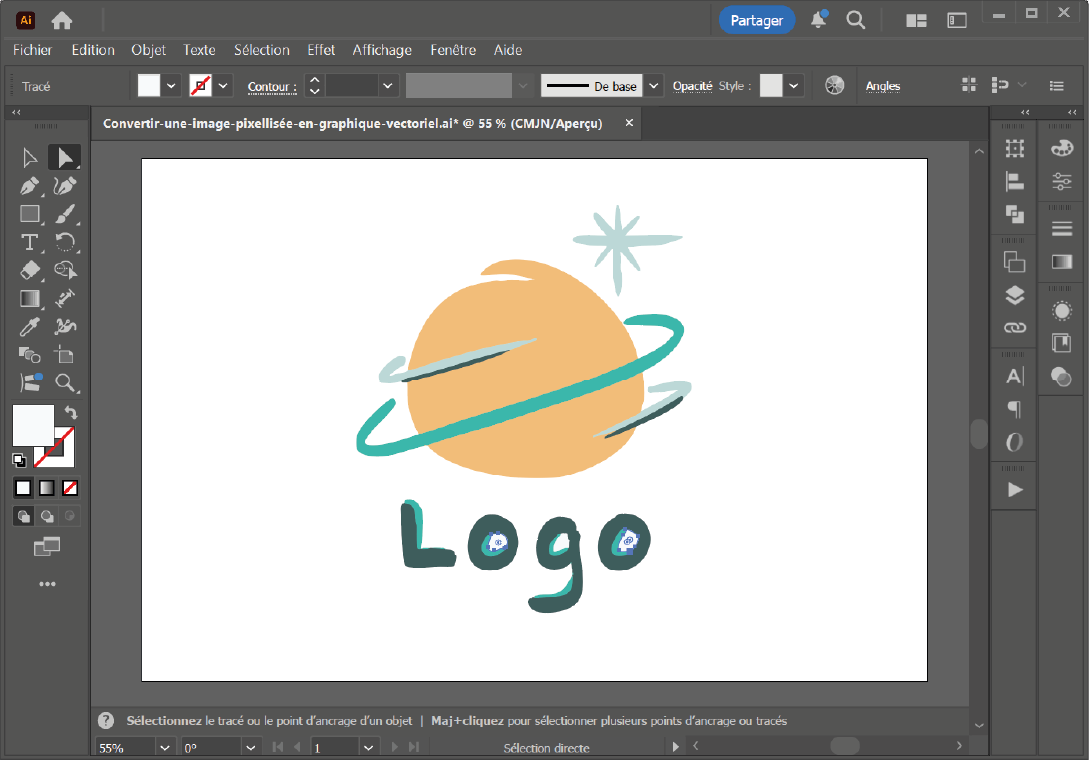Viewport: 1089px width, 760px height.
Task: Select the Rectangle shape tool
Action: [x=30, y=214]
